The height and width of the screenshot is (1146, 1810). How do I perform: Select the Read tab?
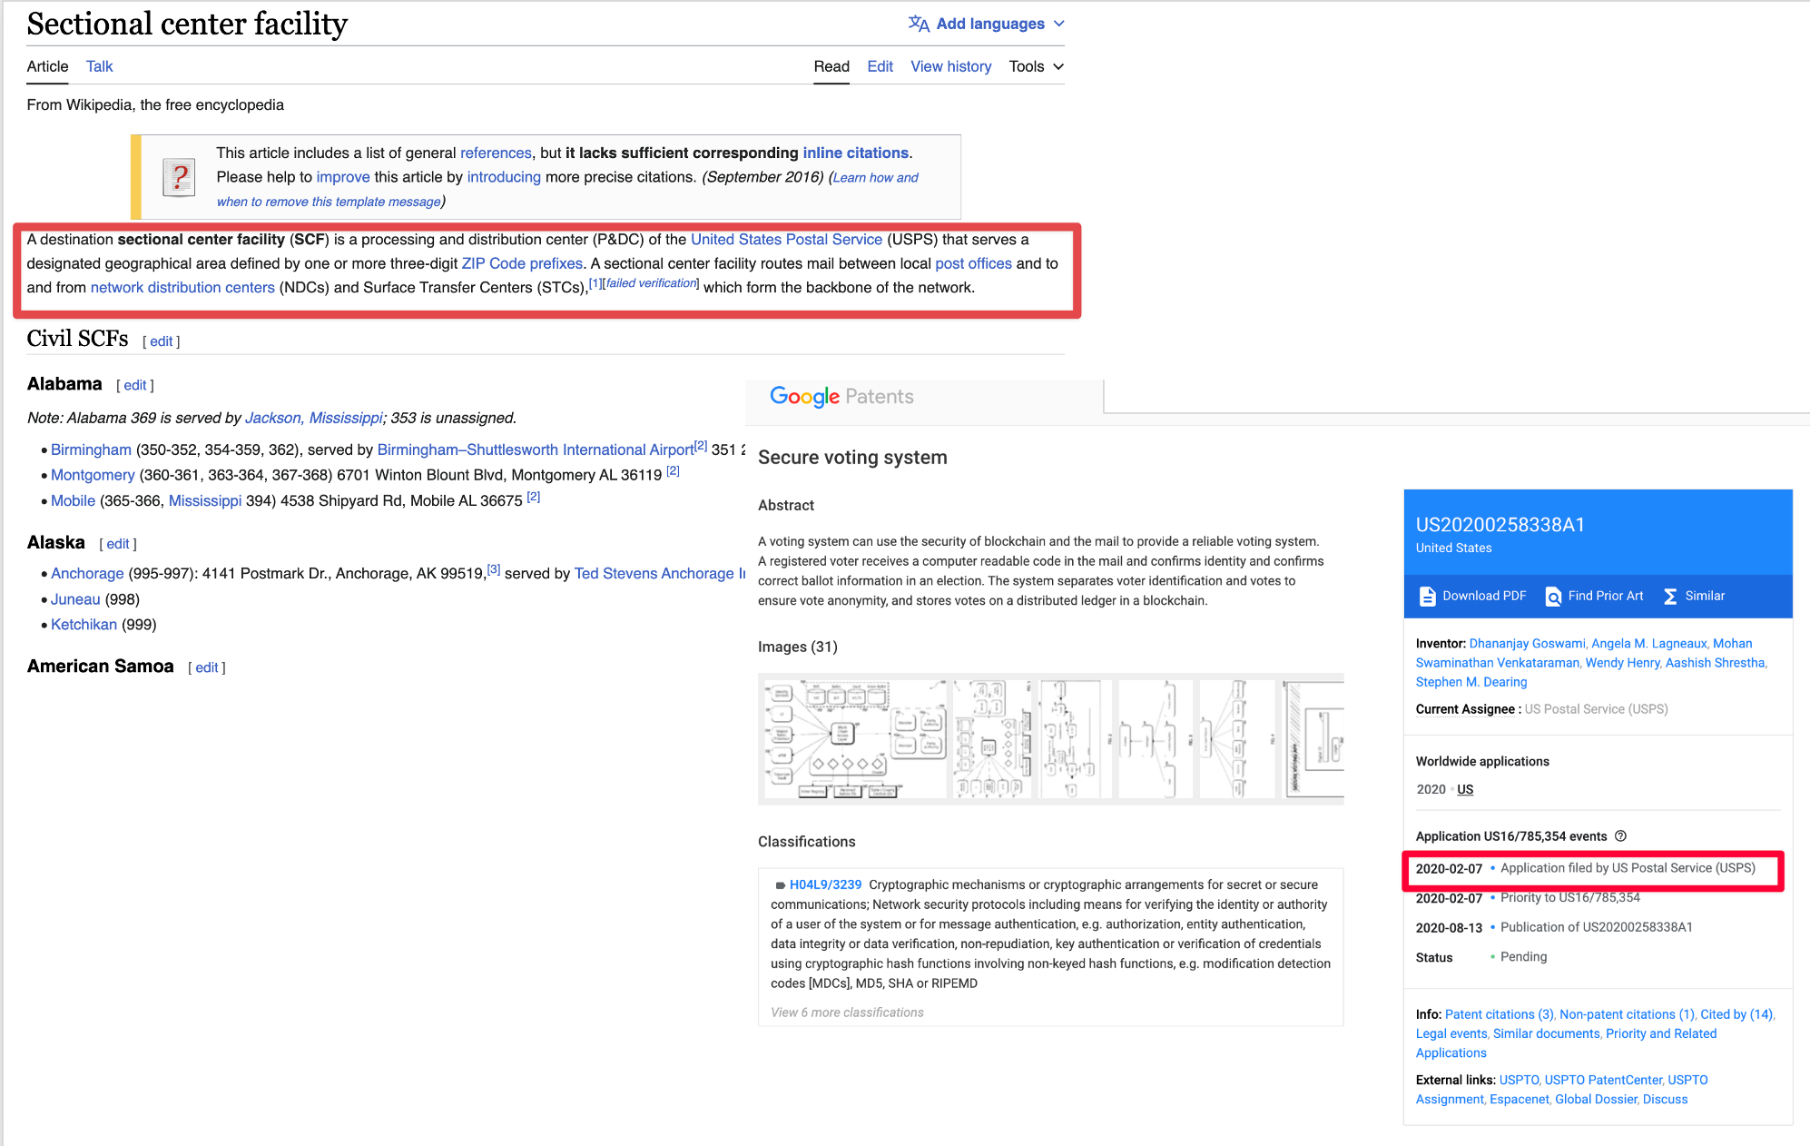click(831, 66)
